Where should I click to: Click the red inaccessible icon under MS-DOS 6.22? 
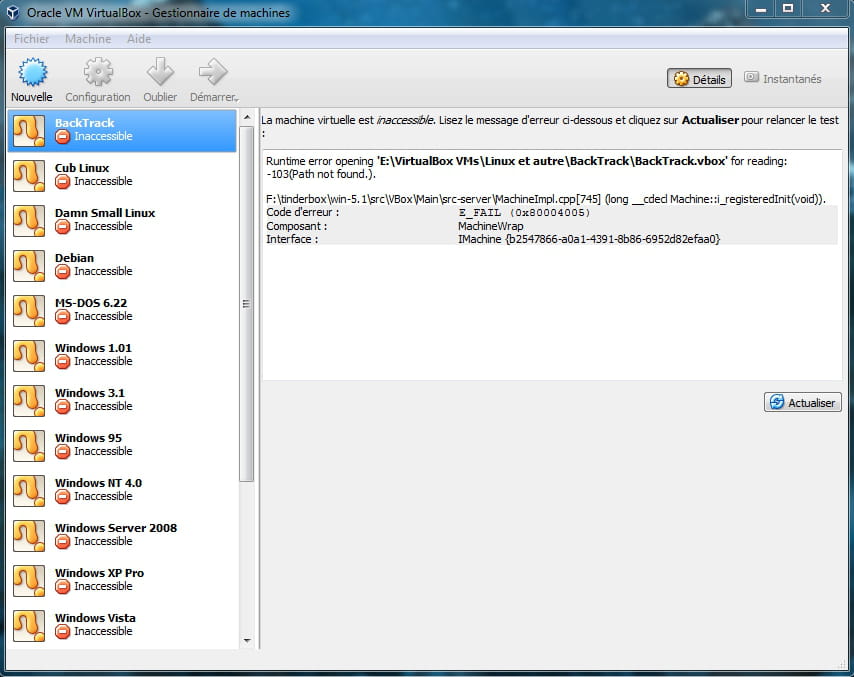[x=63, y=316]
